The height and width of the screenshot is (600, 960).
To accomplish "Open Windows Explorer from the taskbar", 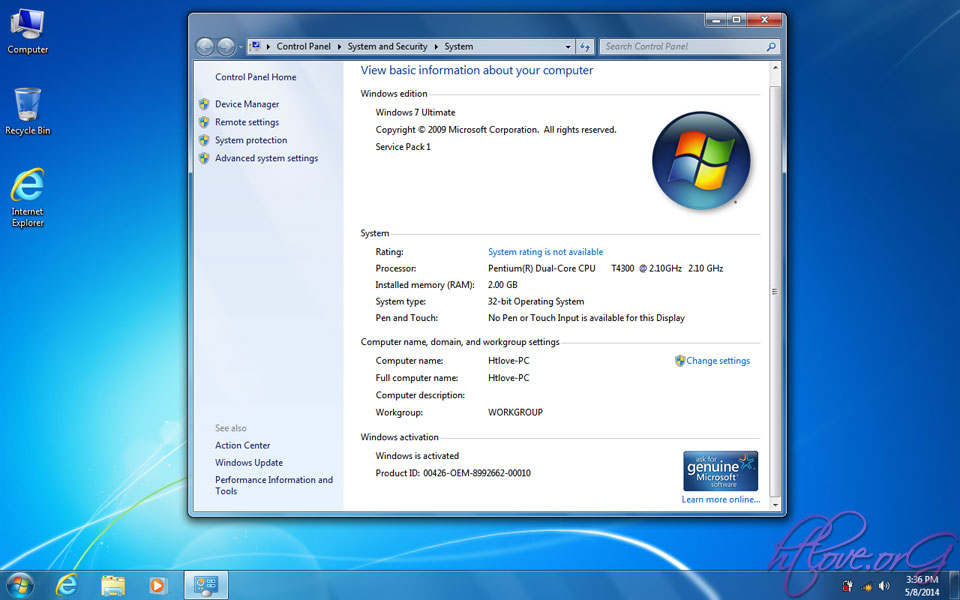I will 112,585.
